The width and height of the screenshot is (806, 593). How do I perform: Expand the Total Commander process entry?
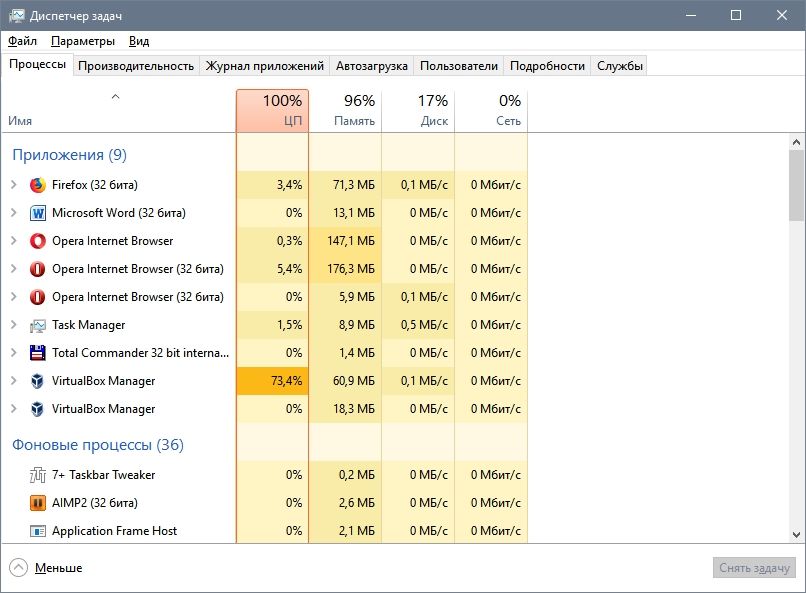click(x=13, y=353)
